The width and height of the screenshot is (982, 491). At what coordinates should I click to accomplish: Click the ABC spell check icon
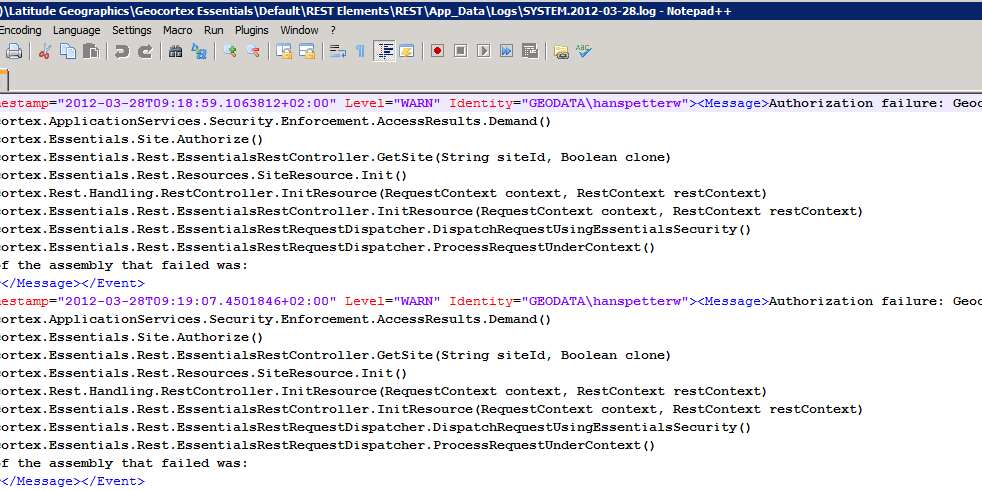tap(584, 51)
